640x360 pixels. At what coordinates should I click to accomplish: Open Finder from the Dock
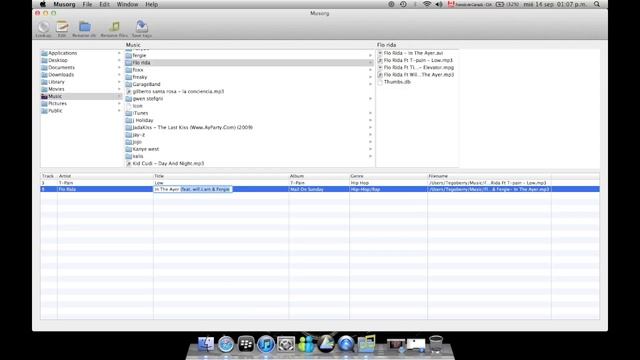click(x=206, y=344)
